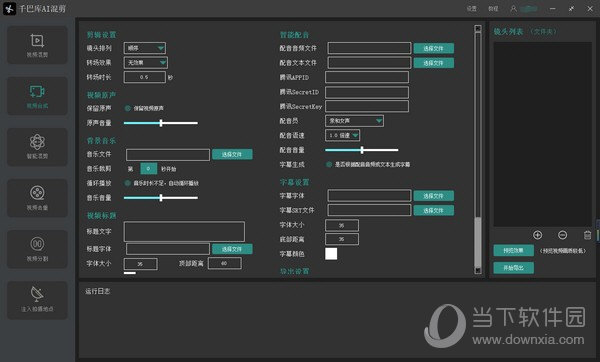Open the 字幕颜色 white color swatch
Screen dimensions: 600x362
pos(331,254)
